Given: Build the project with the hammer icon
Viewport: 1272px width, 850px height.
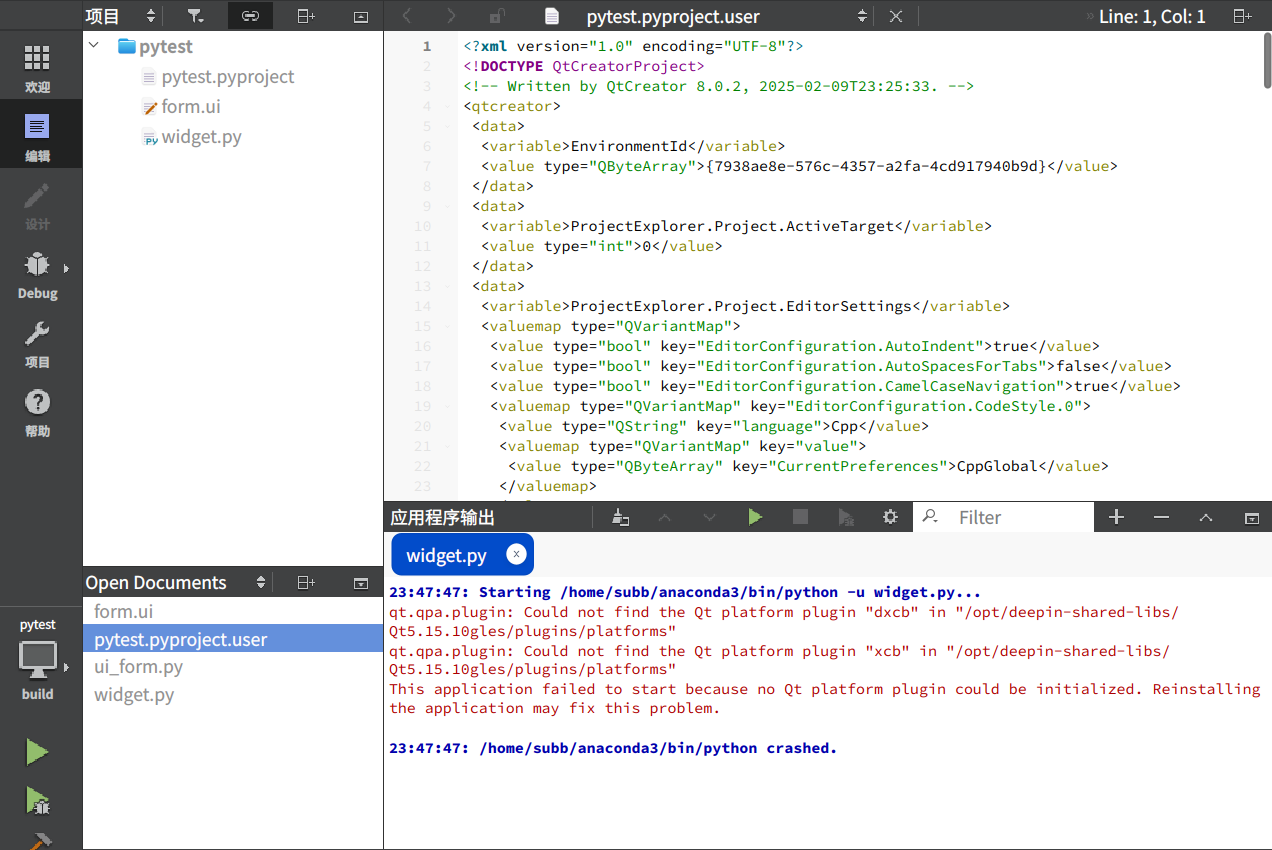Looking at the screenshot, I should coord(37,840).
